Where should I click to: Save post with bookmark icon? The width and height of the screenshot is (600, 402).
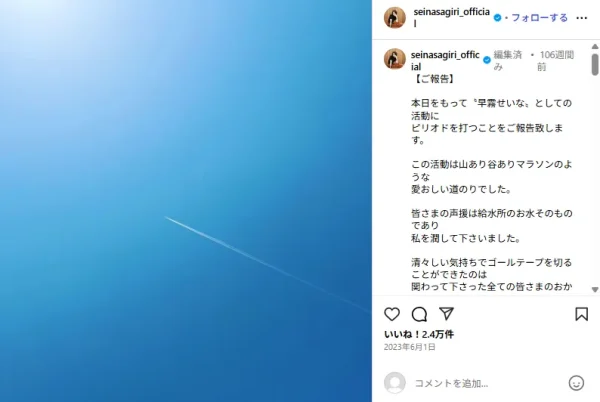click(581, 314)
